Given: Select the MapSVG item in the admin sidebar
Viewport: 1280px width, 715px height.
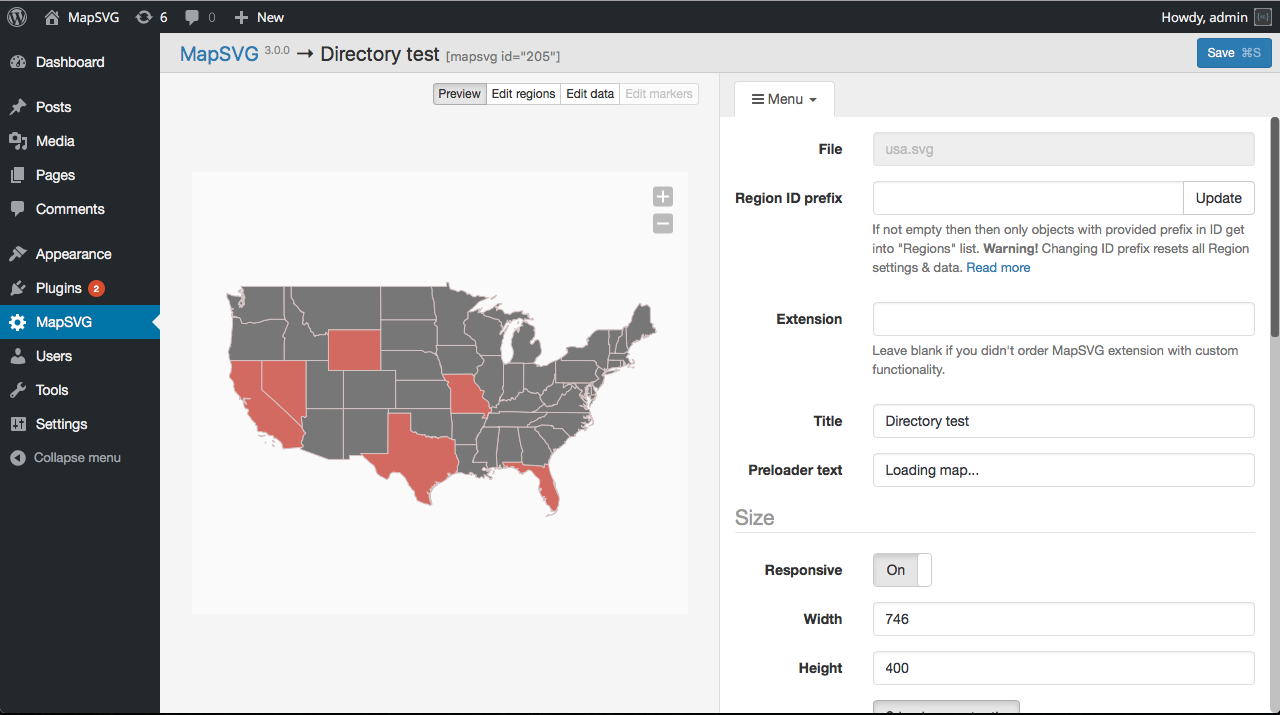Looking at the screenshot, I should point(63,322).
